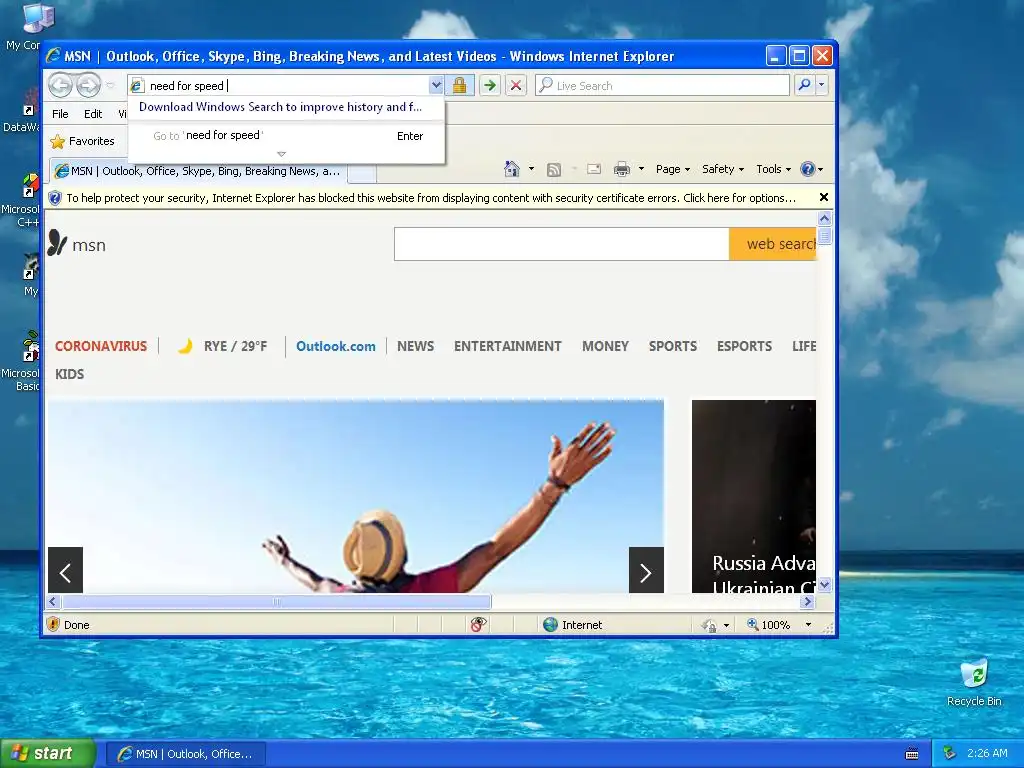
Task: Click the Live Search magnifier button
Action: 805,85
